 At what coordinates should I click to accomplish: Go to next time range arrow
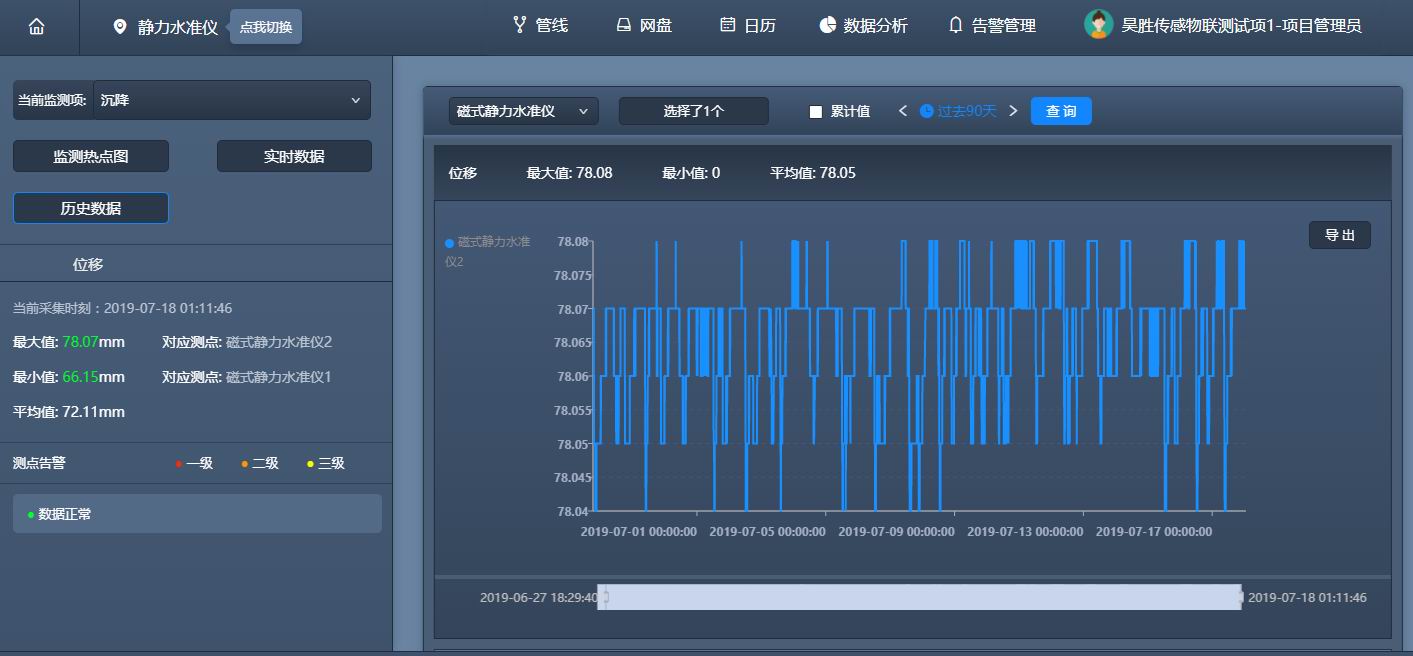click(x=1013, y=111)
